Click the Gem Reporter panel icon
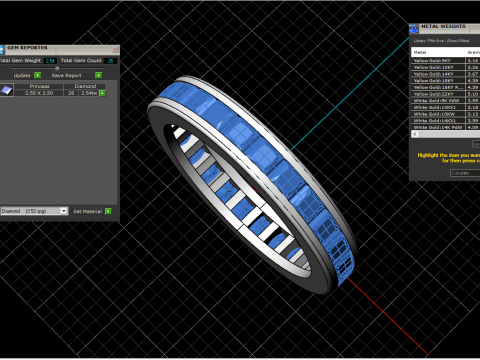Screen dimensions: 480x360 point(2,49)
